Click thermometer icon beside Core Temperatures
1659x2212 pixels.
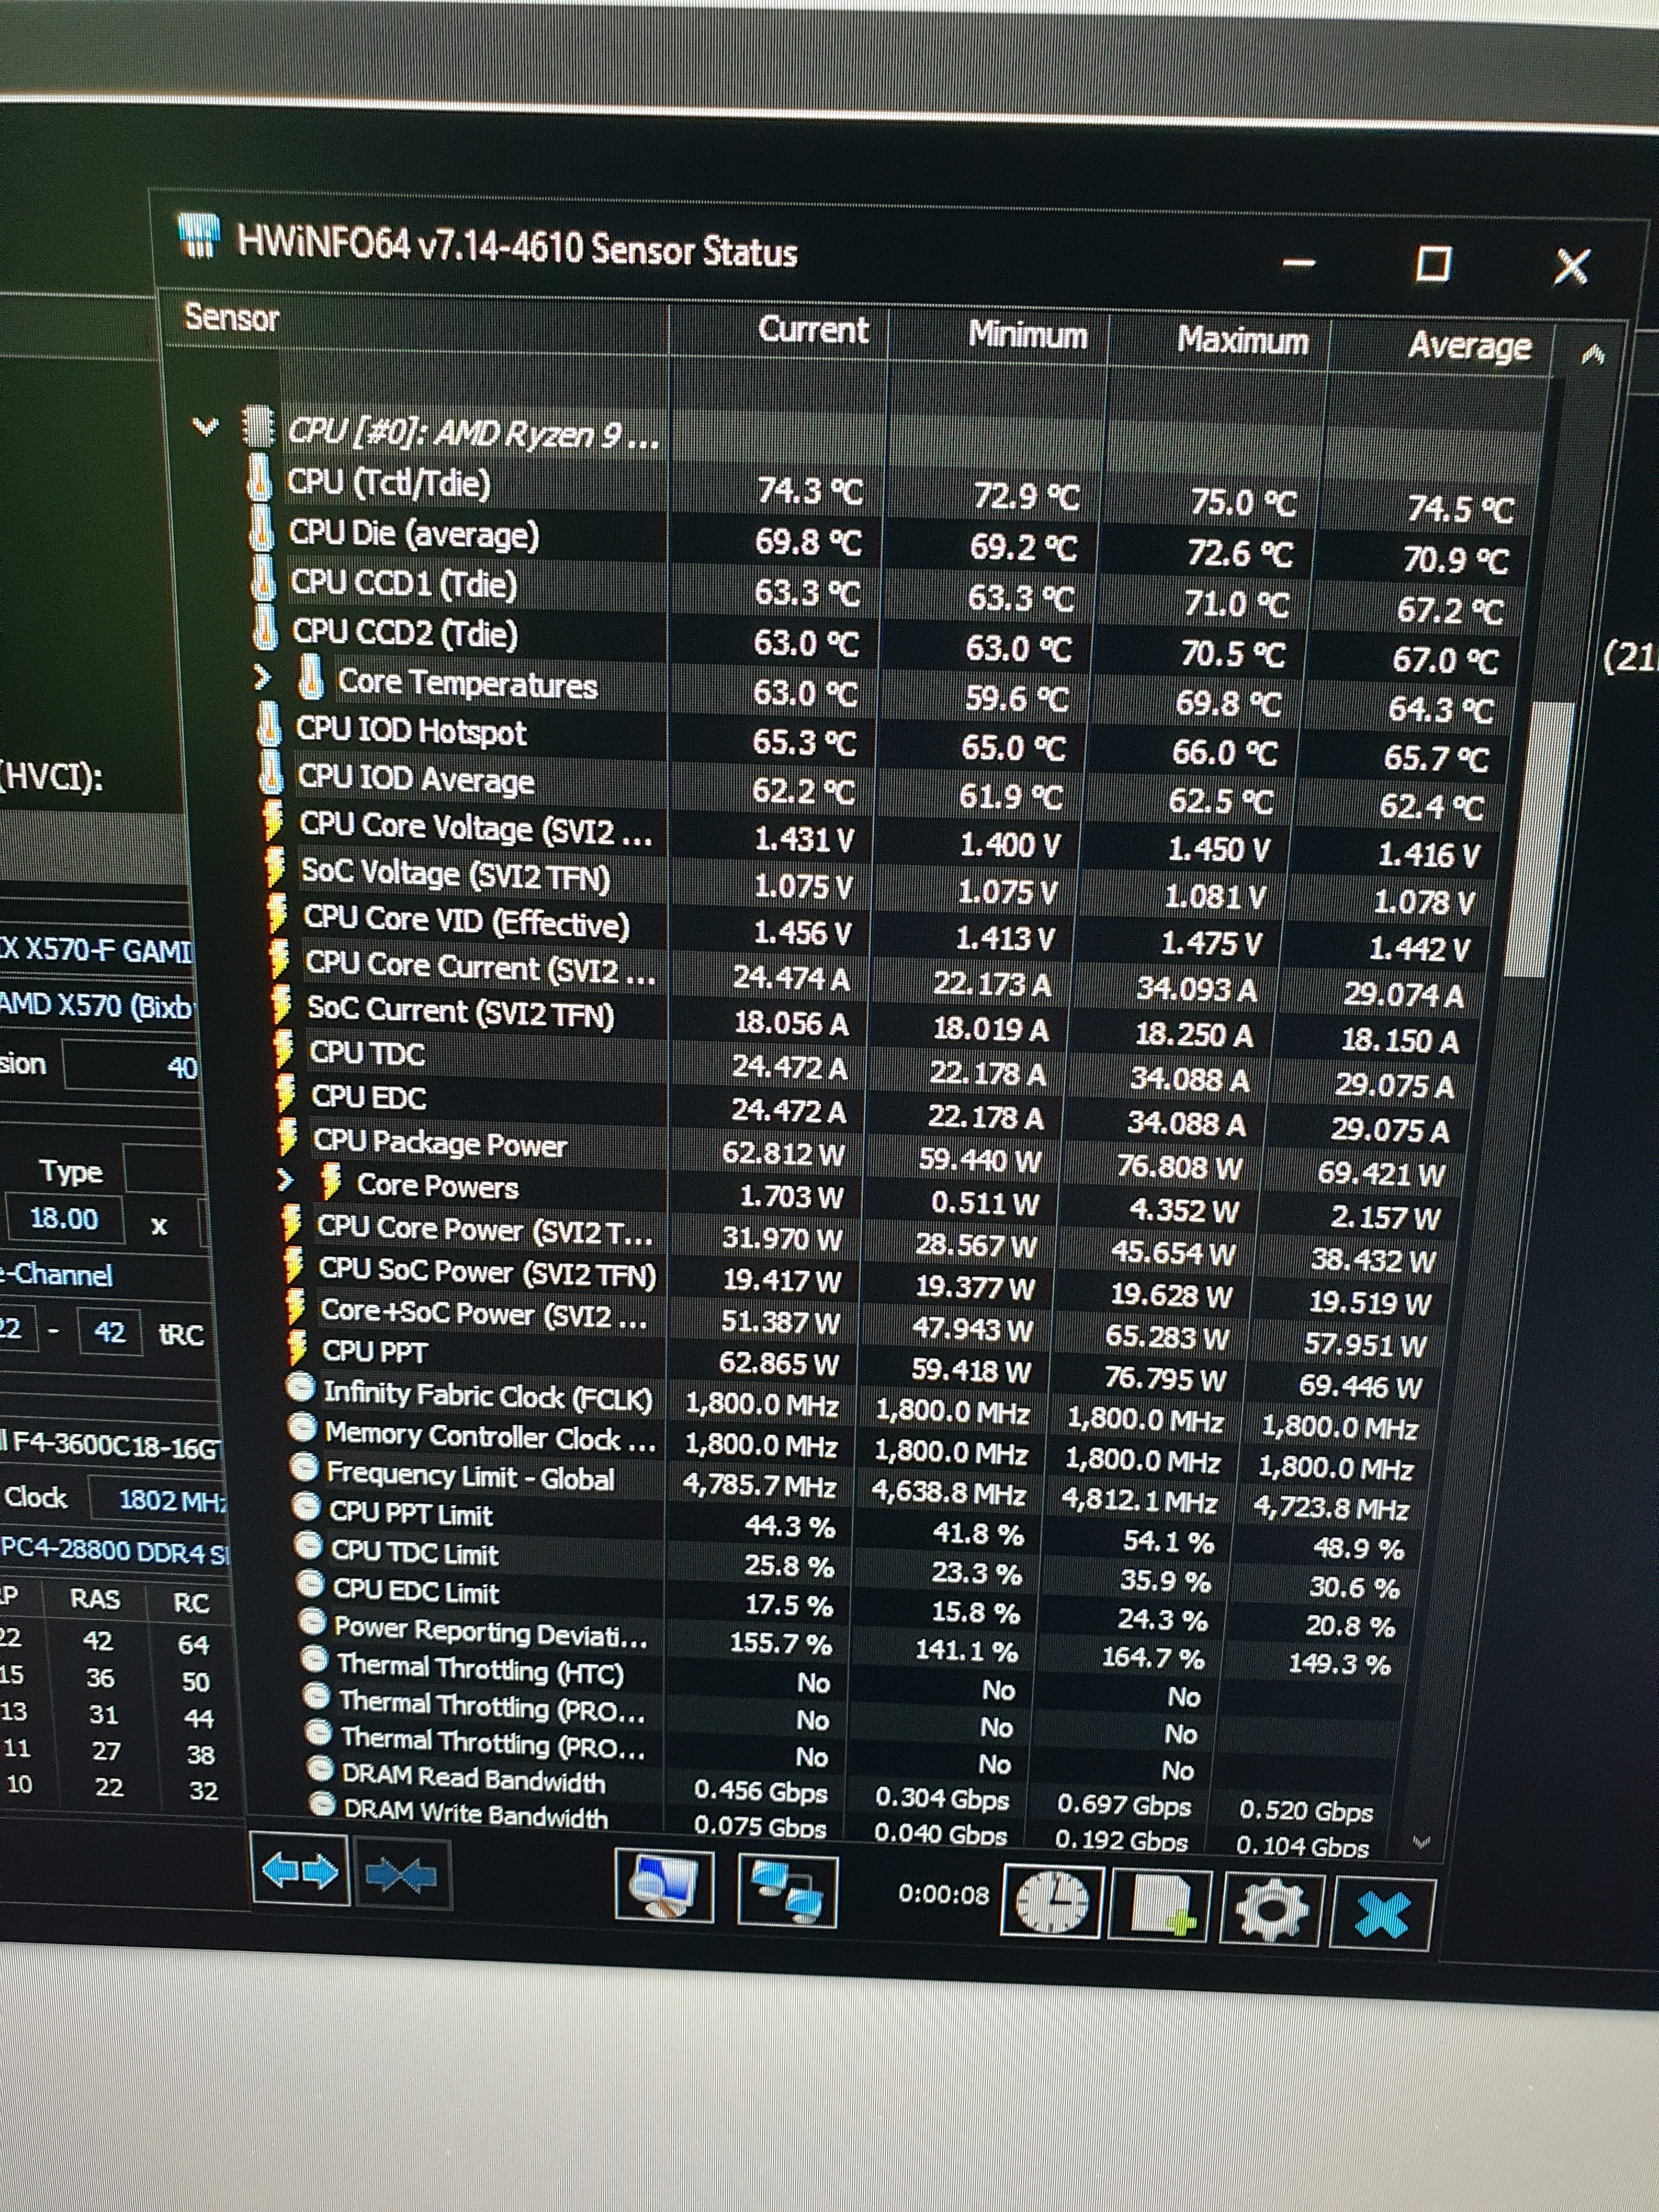(310, 678)
